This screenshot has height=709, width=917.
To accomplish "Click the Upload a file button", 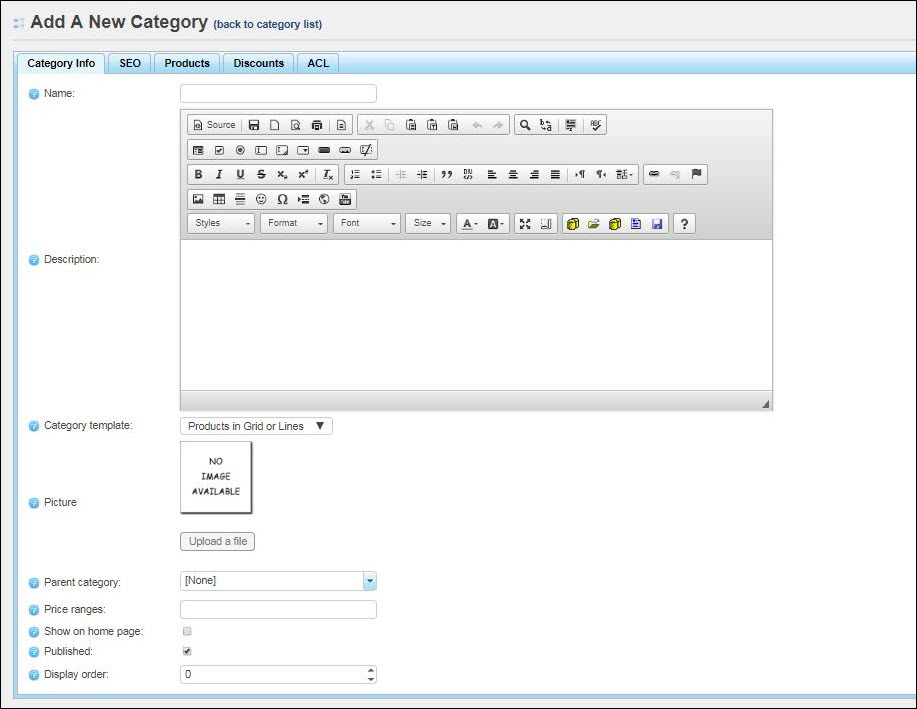I will tap(218, 542).
